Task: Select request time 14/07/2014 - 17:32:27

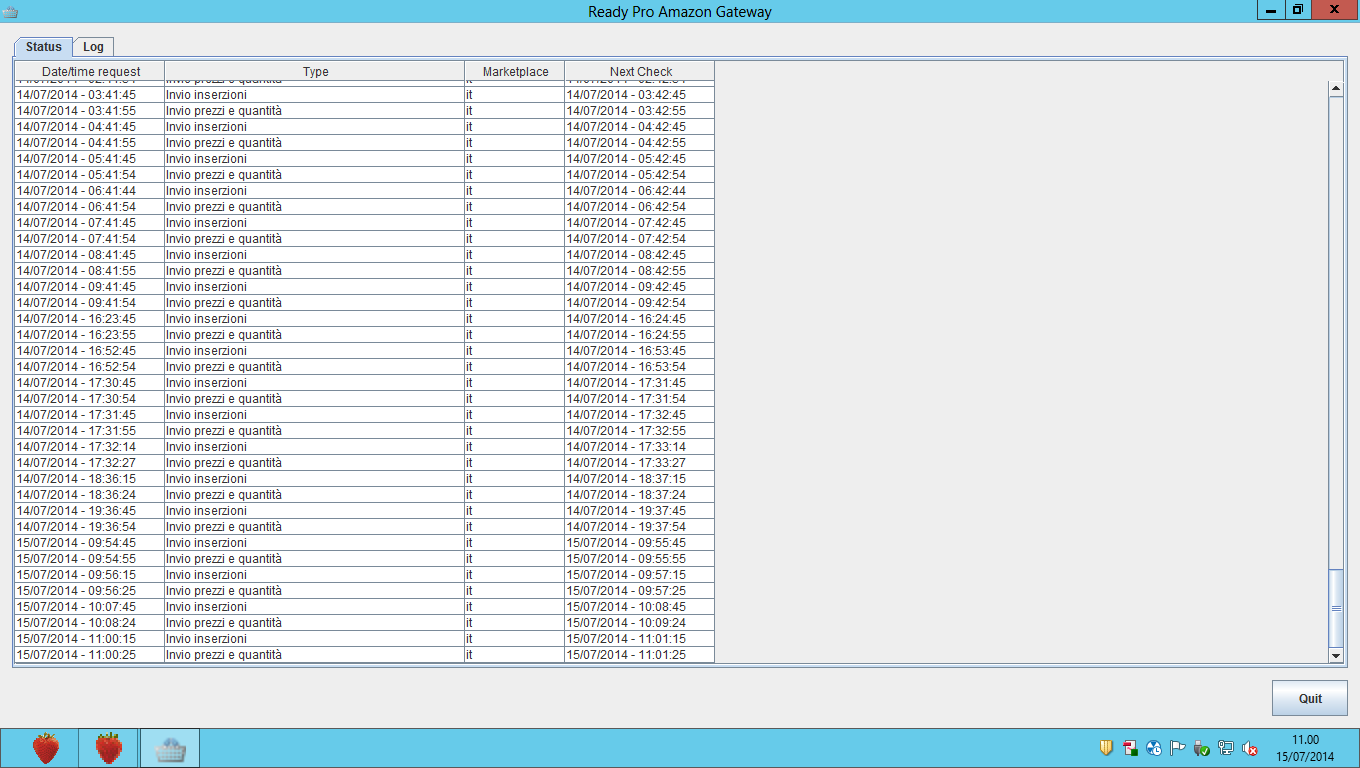Action: (90, 463)
